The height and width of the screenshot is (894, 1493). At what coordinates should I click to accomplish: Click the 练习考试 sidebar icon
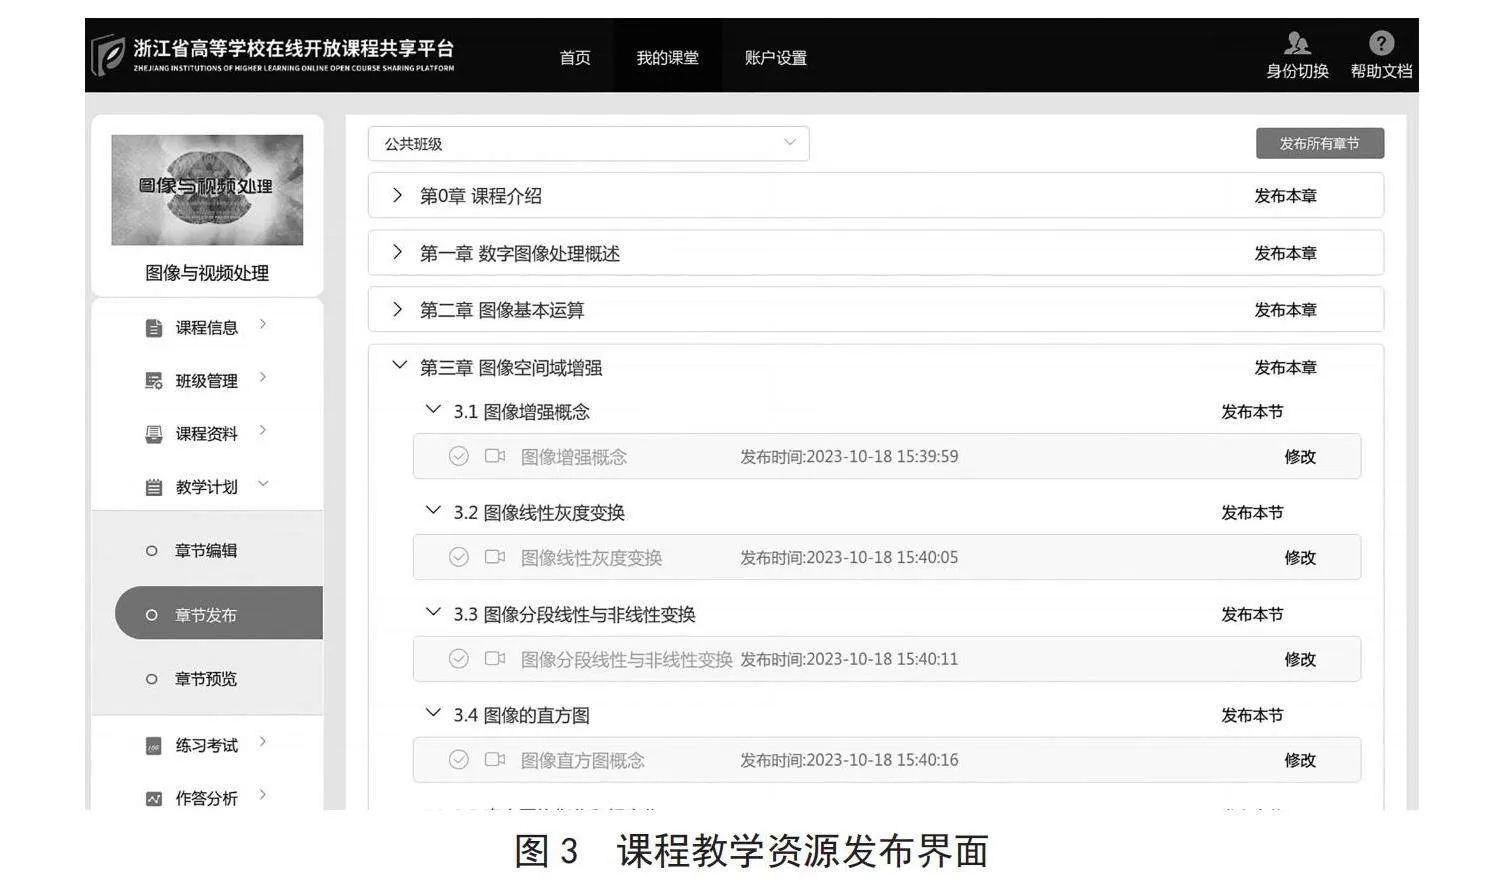(154, 746)
